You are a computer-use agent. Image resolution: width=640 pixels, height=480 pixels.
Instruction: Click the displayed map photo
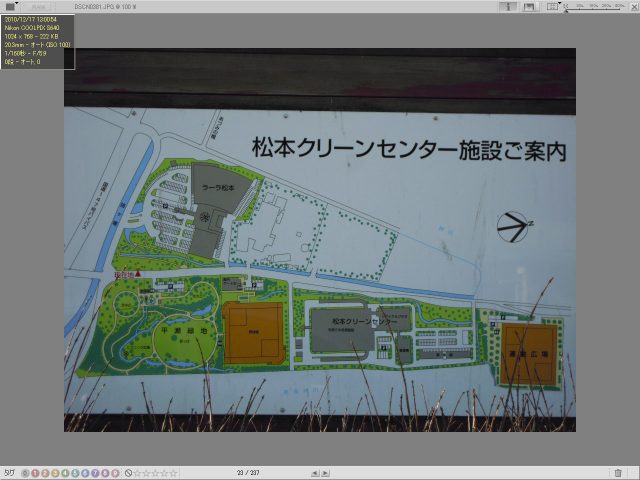click(320, 240)
